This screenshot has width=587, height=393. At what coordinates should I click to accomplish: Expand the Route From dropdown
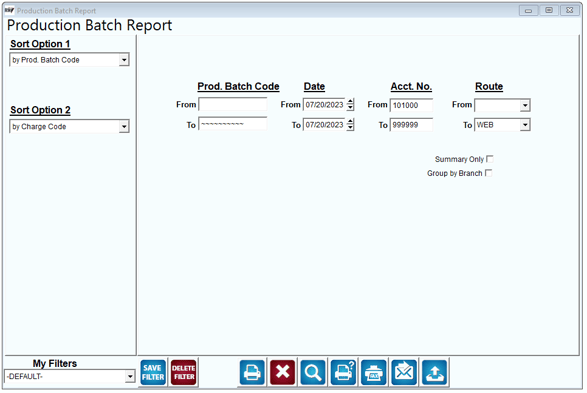click(525, 106)
